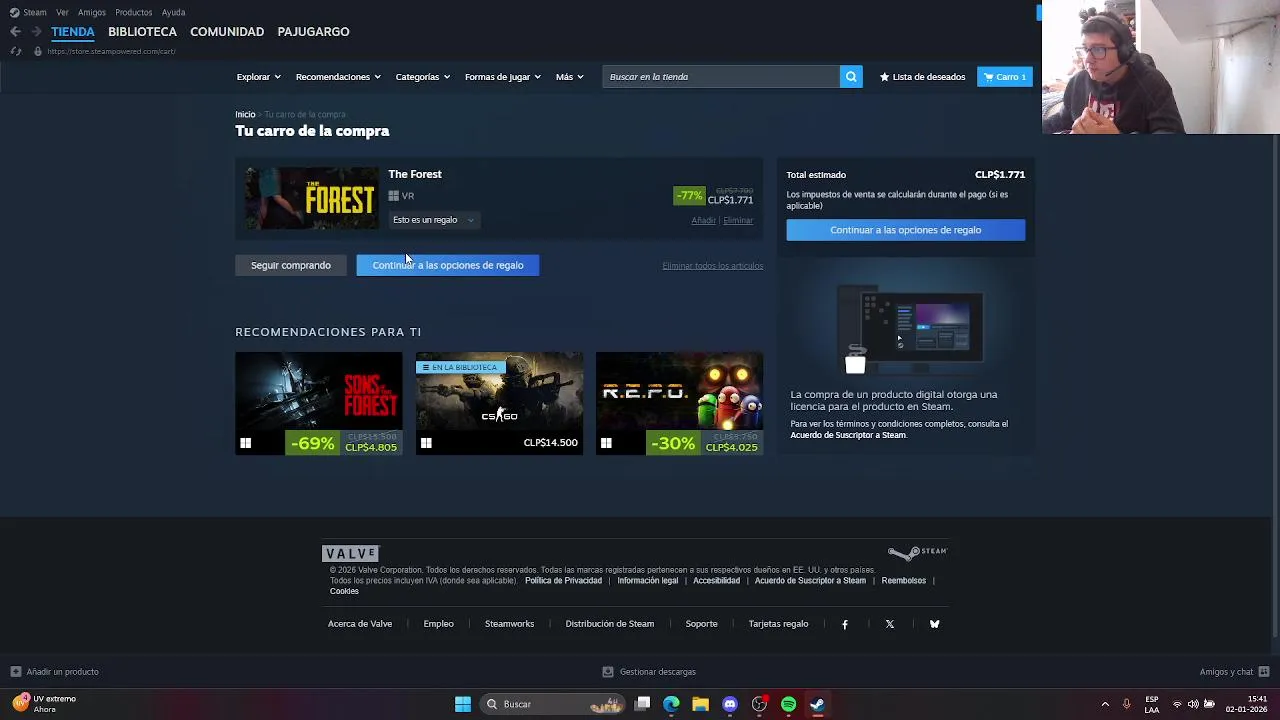Go forward with the right arrow

36,32
